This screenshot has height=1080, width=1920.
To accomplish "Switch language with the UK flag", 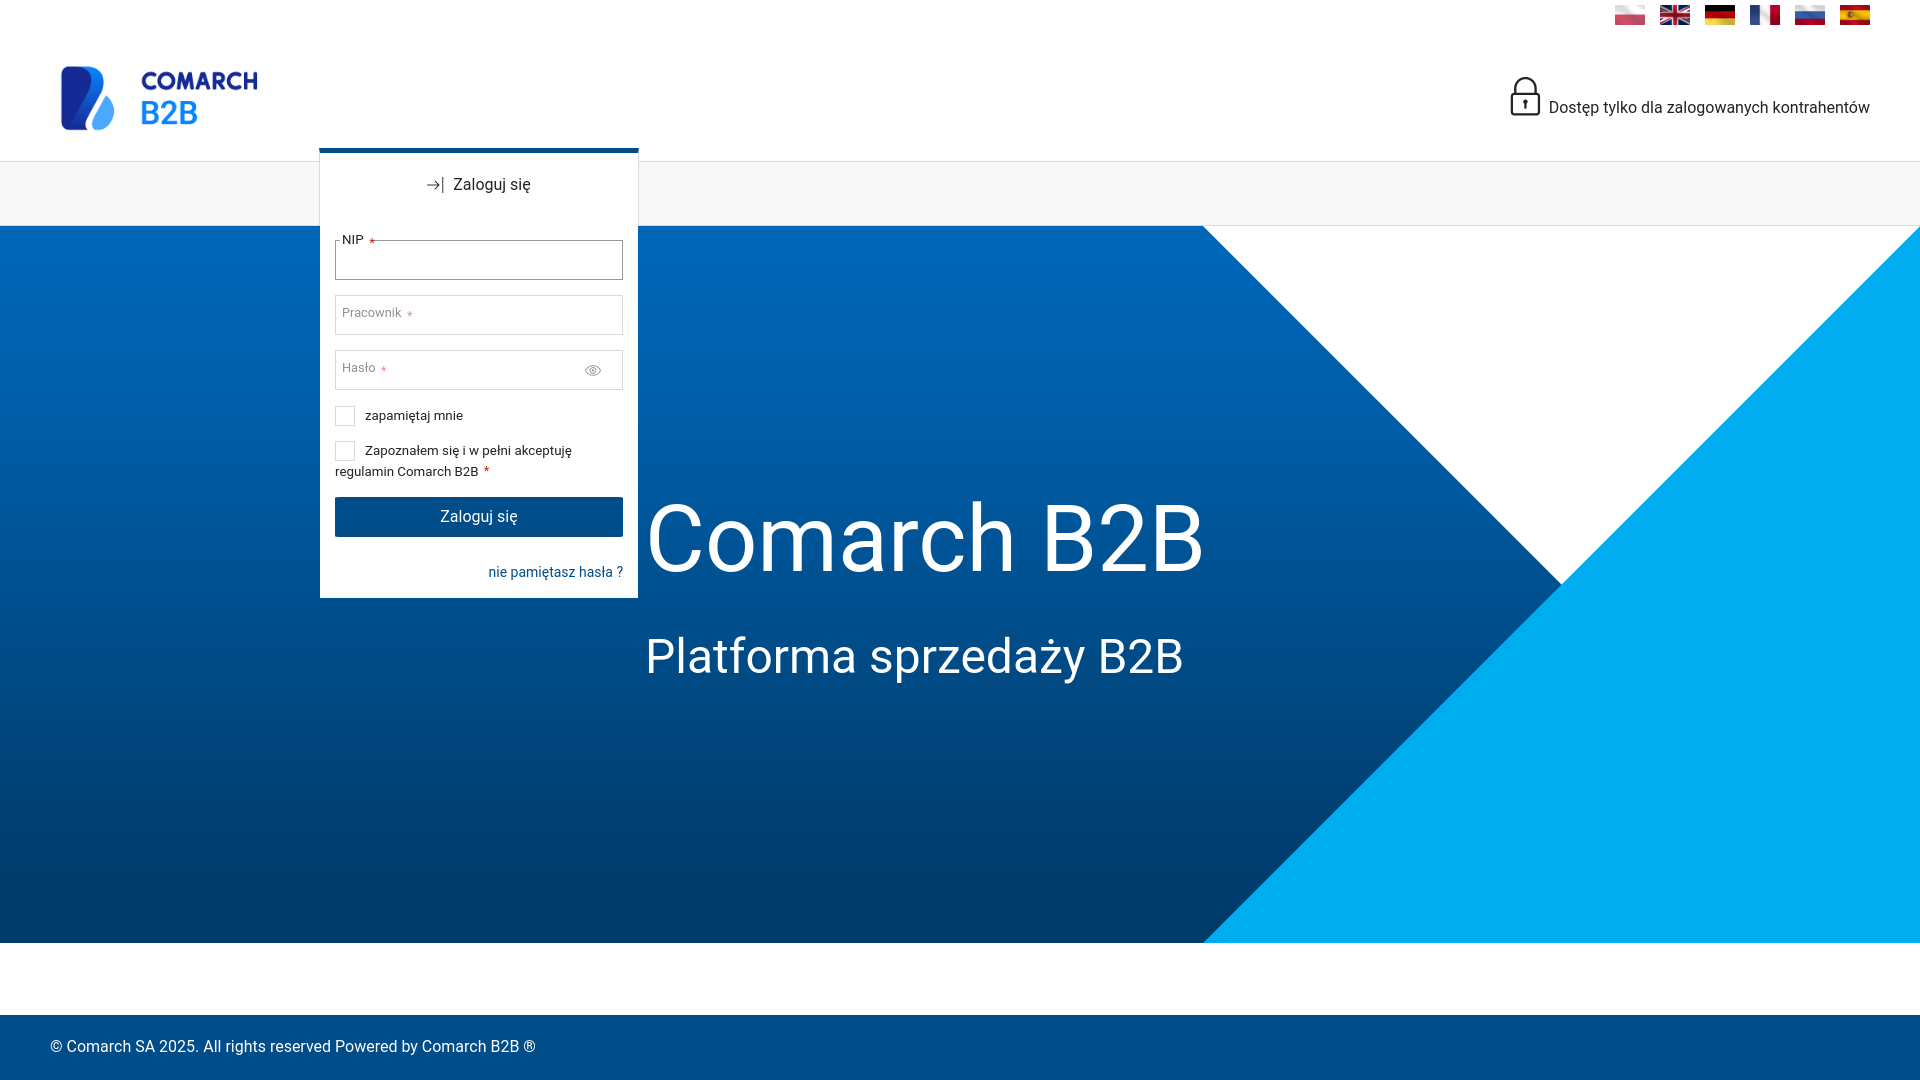I will coord(1674,15).
